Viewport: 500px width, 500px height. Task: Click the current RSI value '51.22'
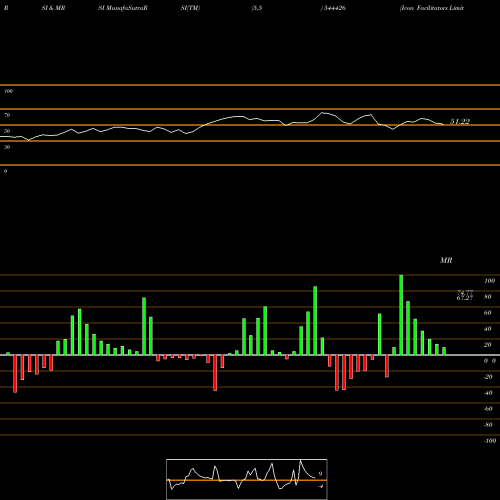point(460,122)
